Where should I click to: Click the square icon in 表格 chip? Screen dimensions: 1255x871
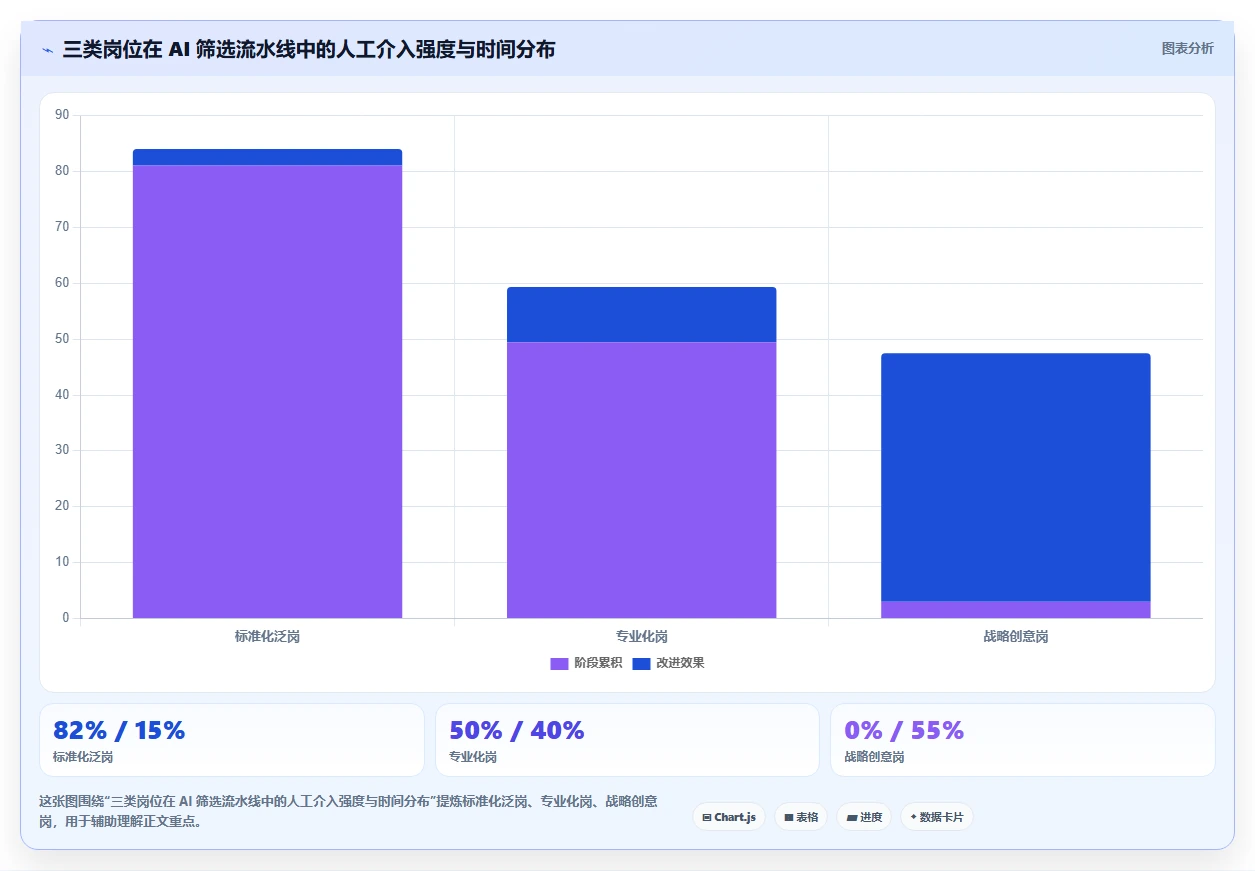788,818
